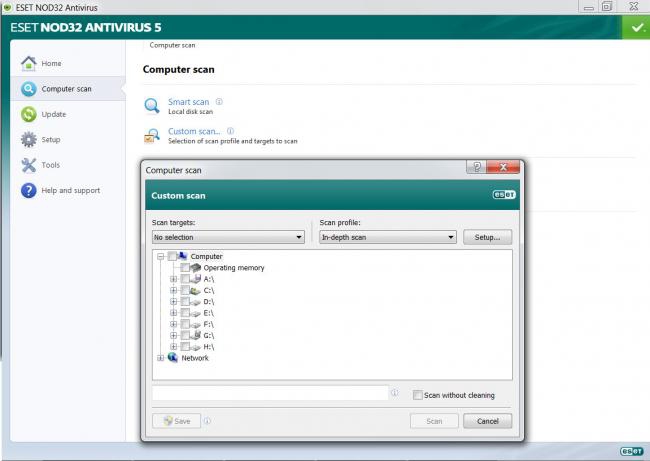Check the E:\ drive checkbox

pyautogui.click(x=185, y=313)
